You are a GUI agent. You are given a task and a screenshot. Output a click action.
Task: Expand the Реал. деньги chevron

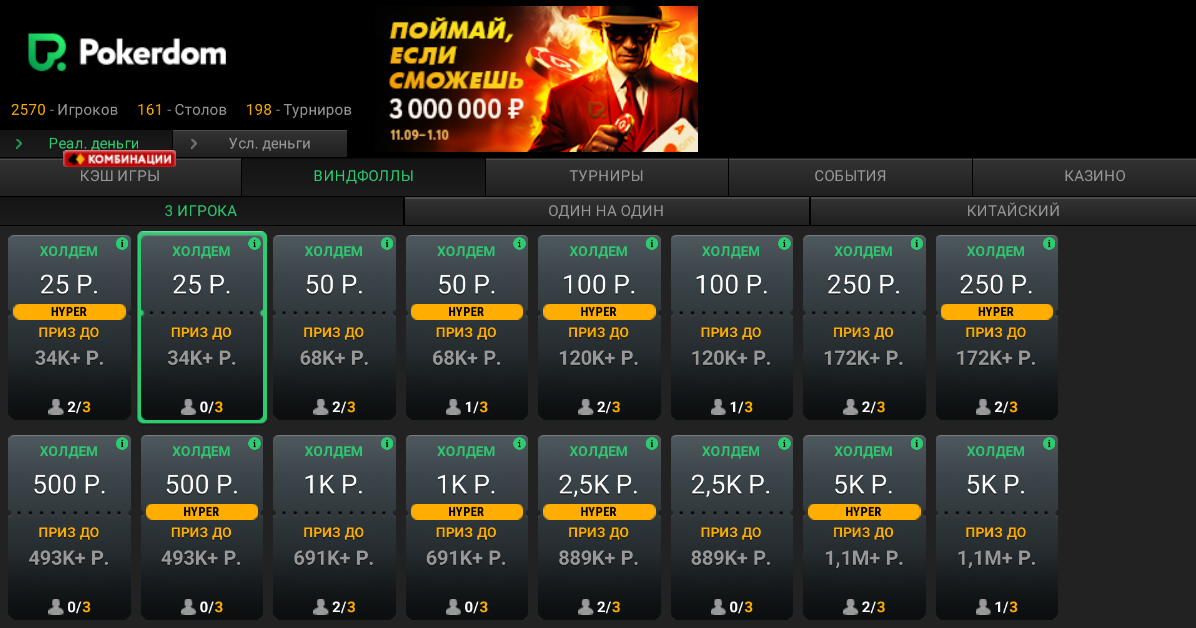19,143
